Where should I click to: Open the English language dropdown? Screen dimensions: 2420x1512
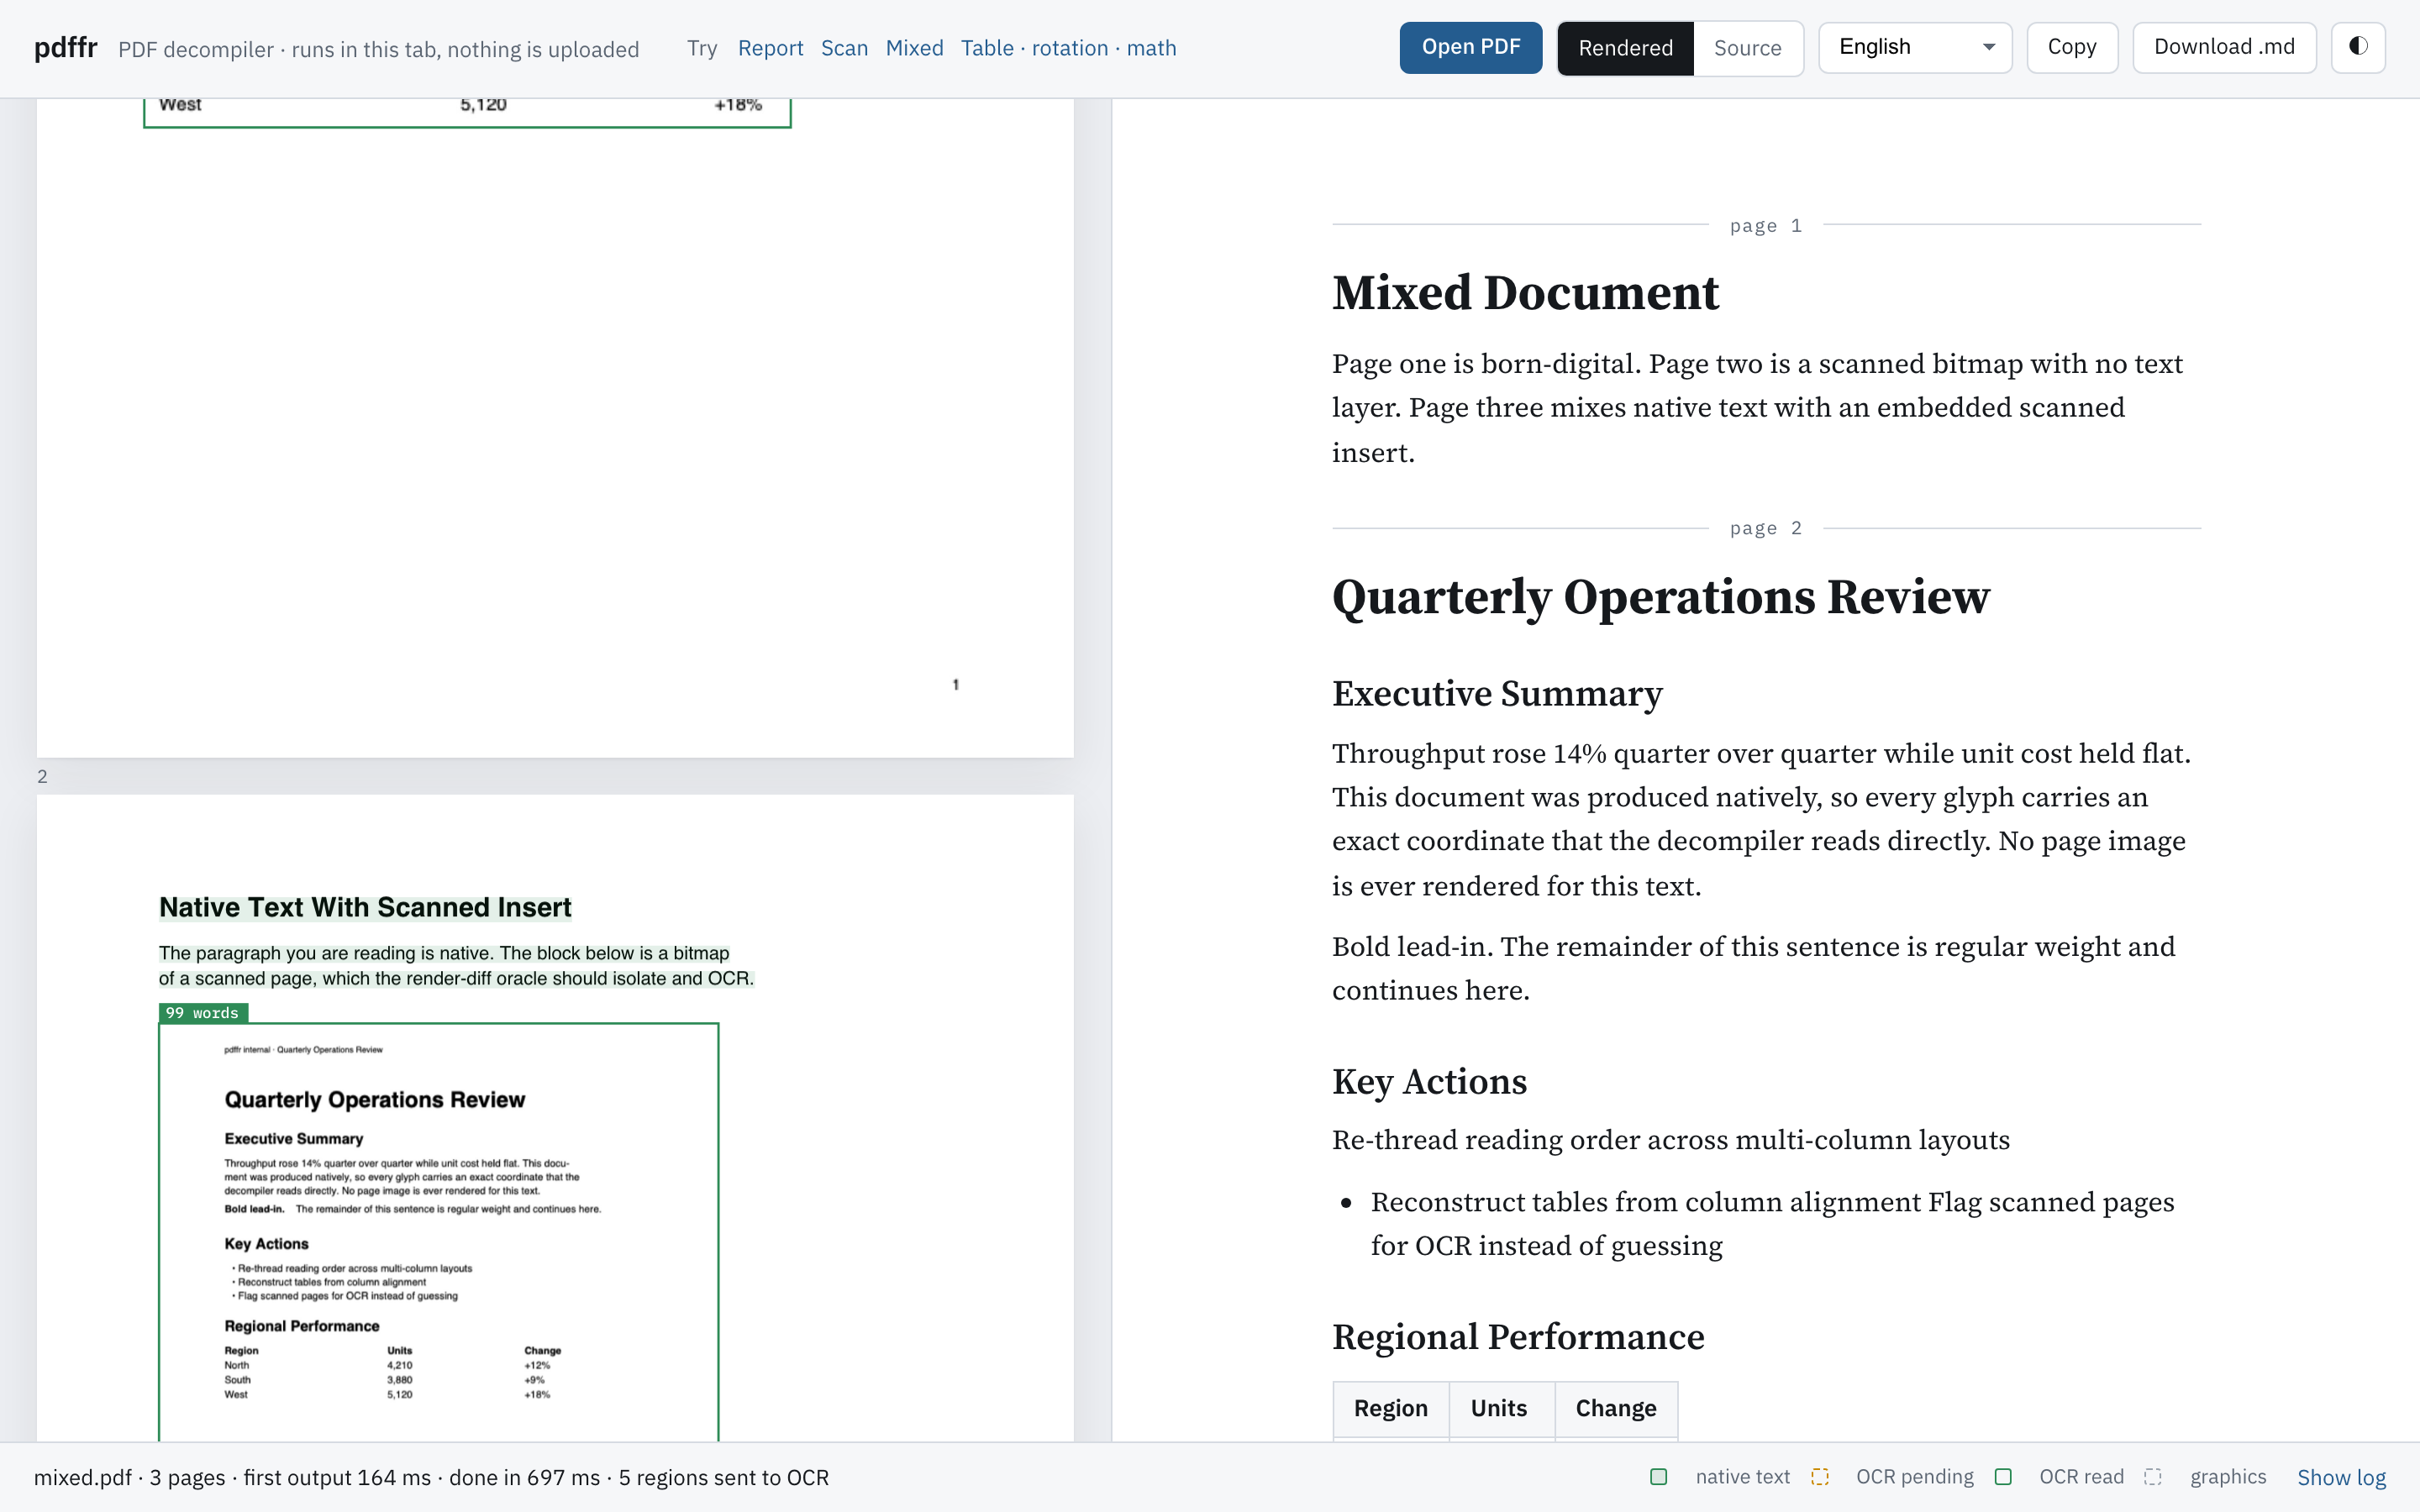(x=1914, y=47)
